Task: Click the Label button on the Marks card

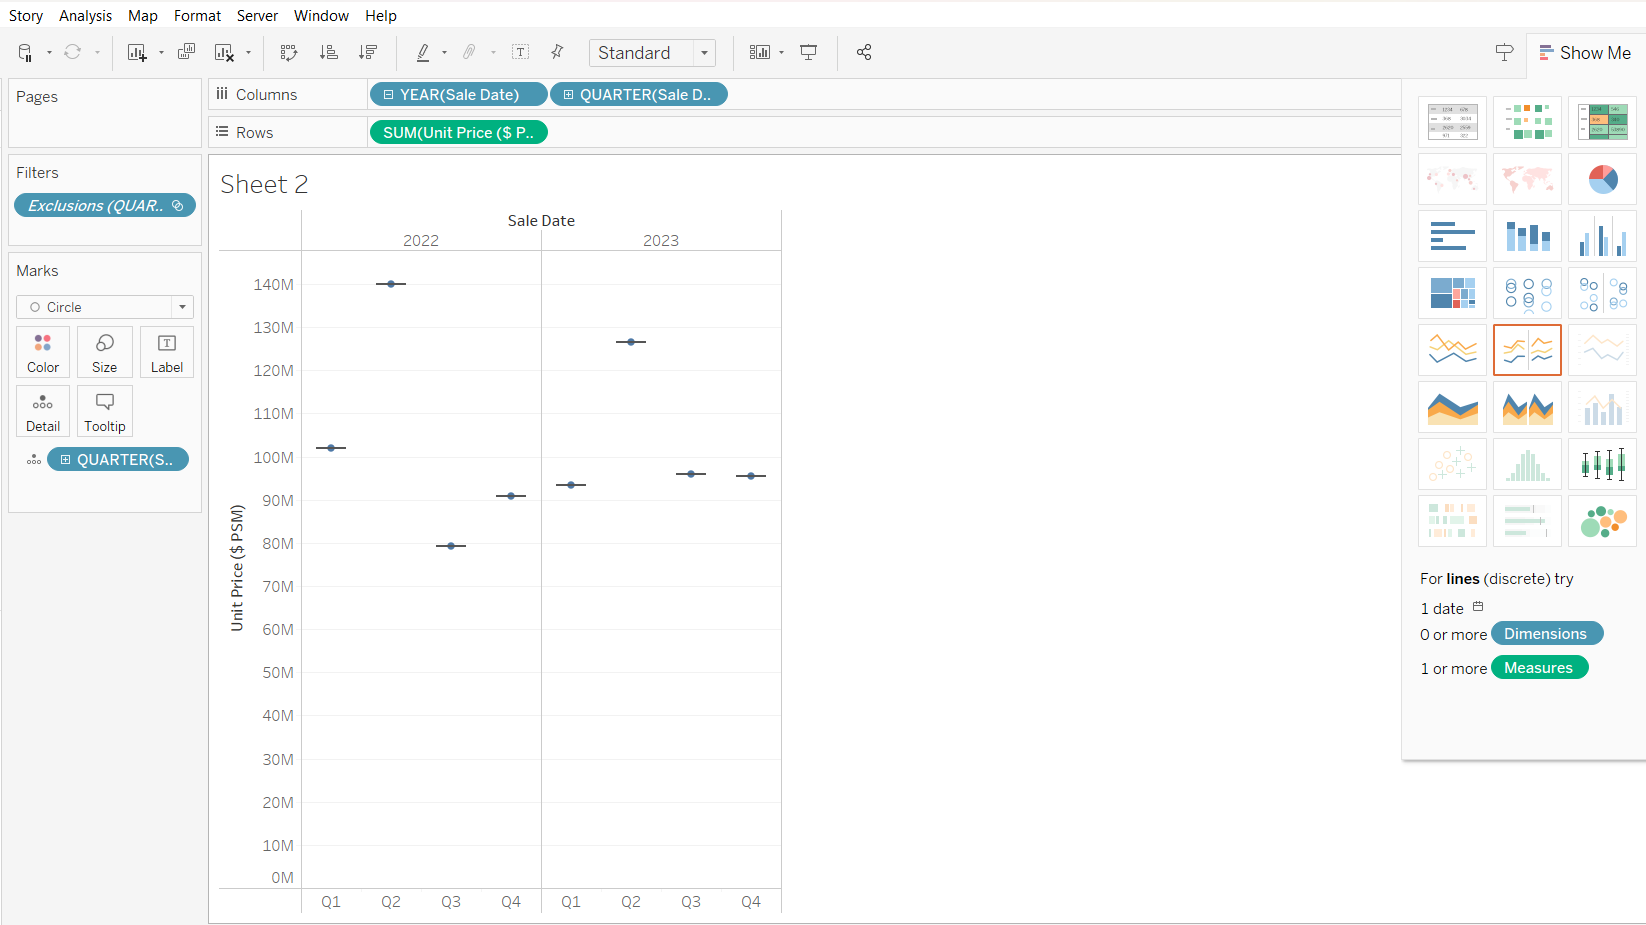Action: (167, 353)
